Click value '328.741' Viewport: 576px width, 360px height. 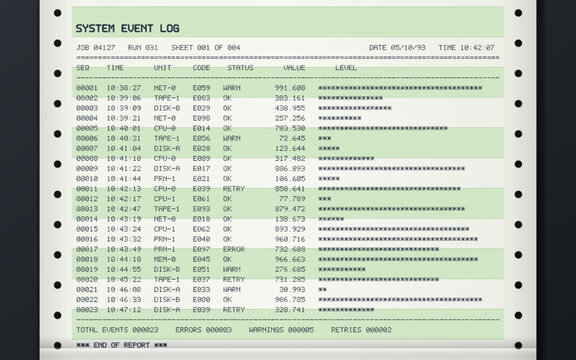tap(290, 310)
